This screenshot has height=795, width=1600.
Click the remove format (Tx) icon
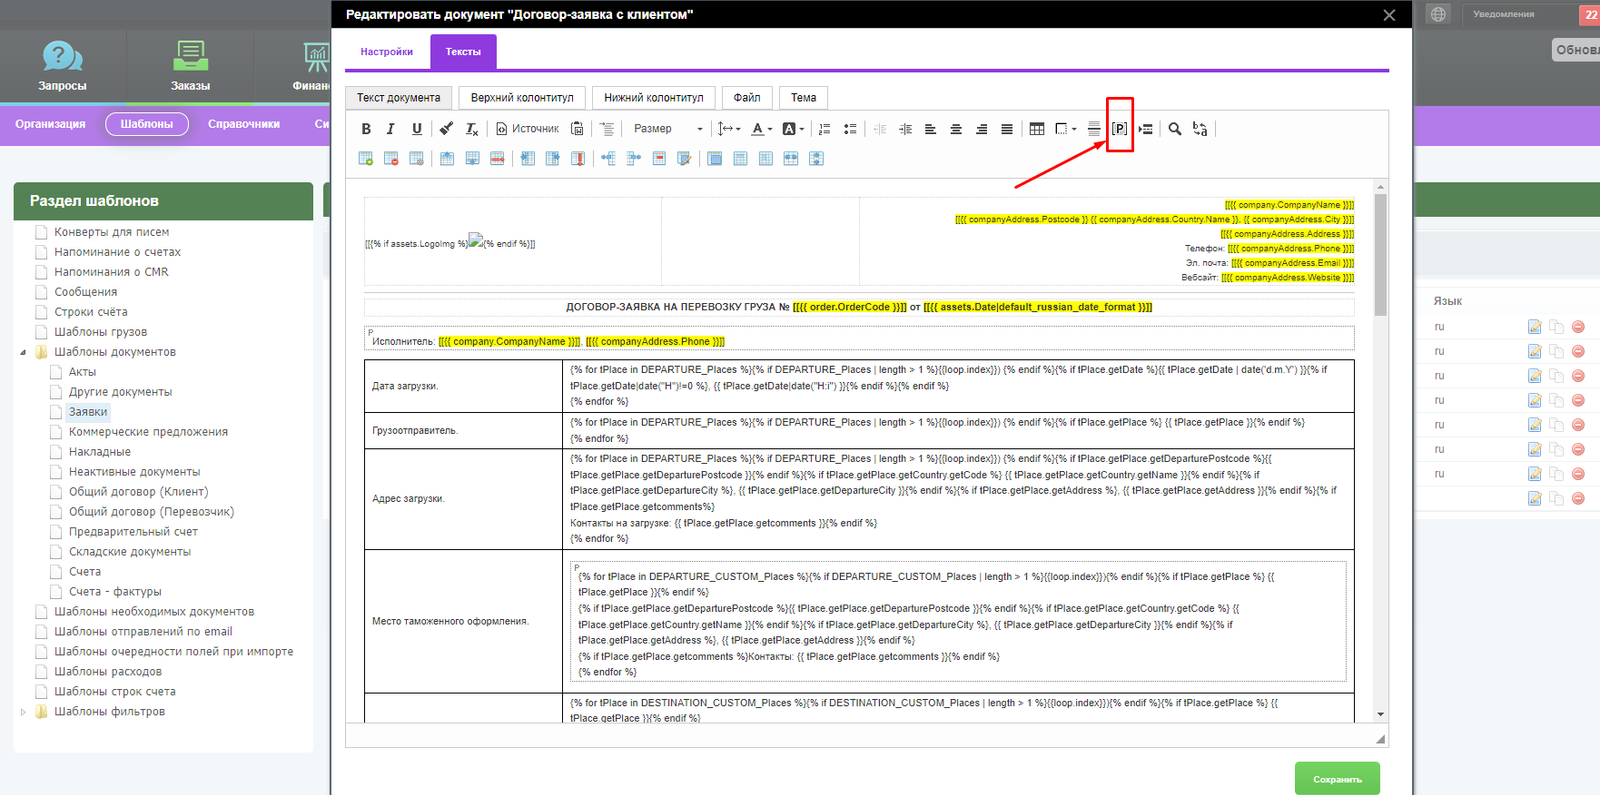tap(472, 129)
